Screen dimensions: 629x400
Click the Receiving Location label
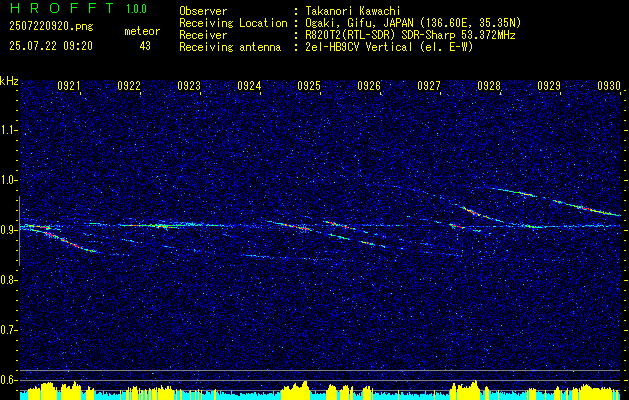point(233,23)
